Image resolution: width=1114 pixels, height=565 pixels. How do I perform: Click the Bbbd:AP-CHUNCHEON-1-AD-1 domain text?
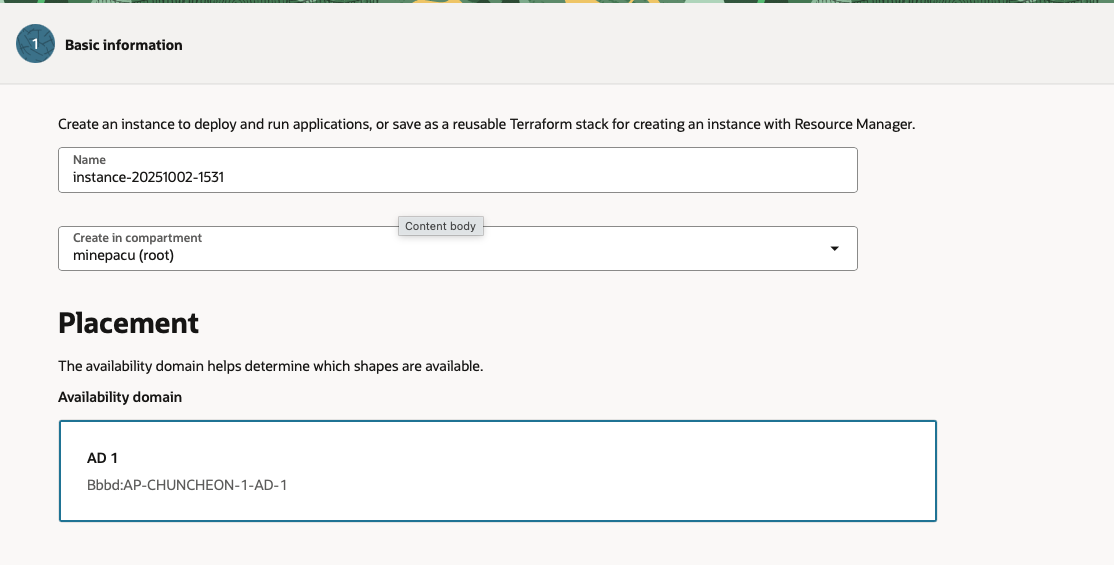click(x=187, y=485)
